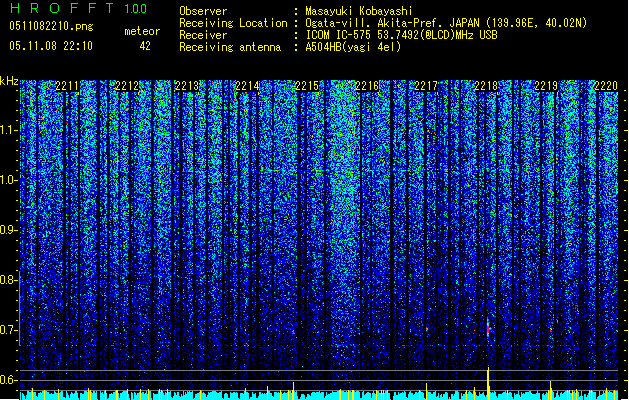
Task: Click the 1.1 kHz frequency tick label
Action: tap(9, 130)
